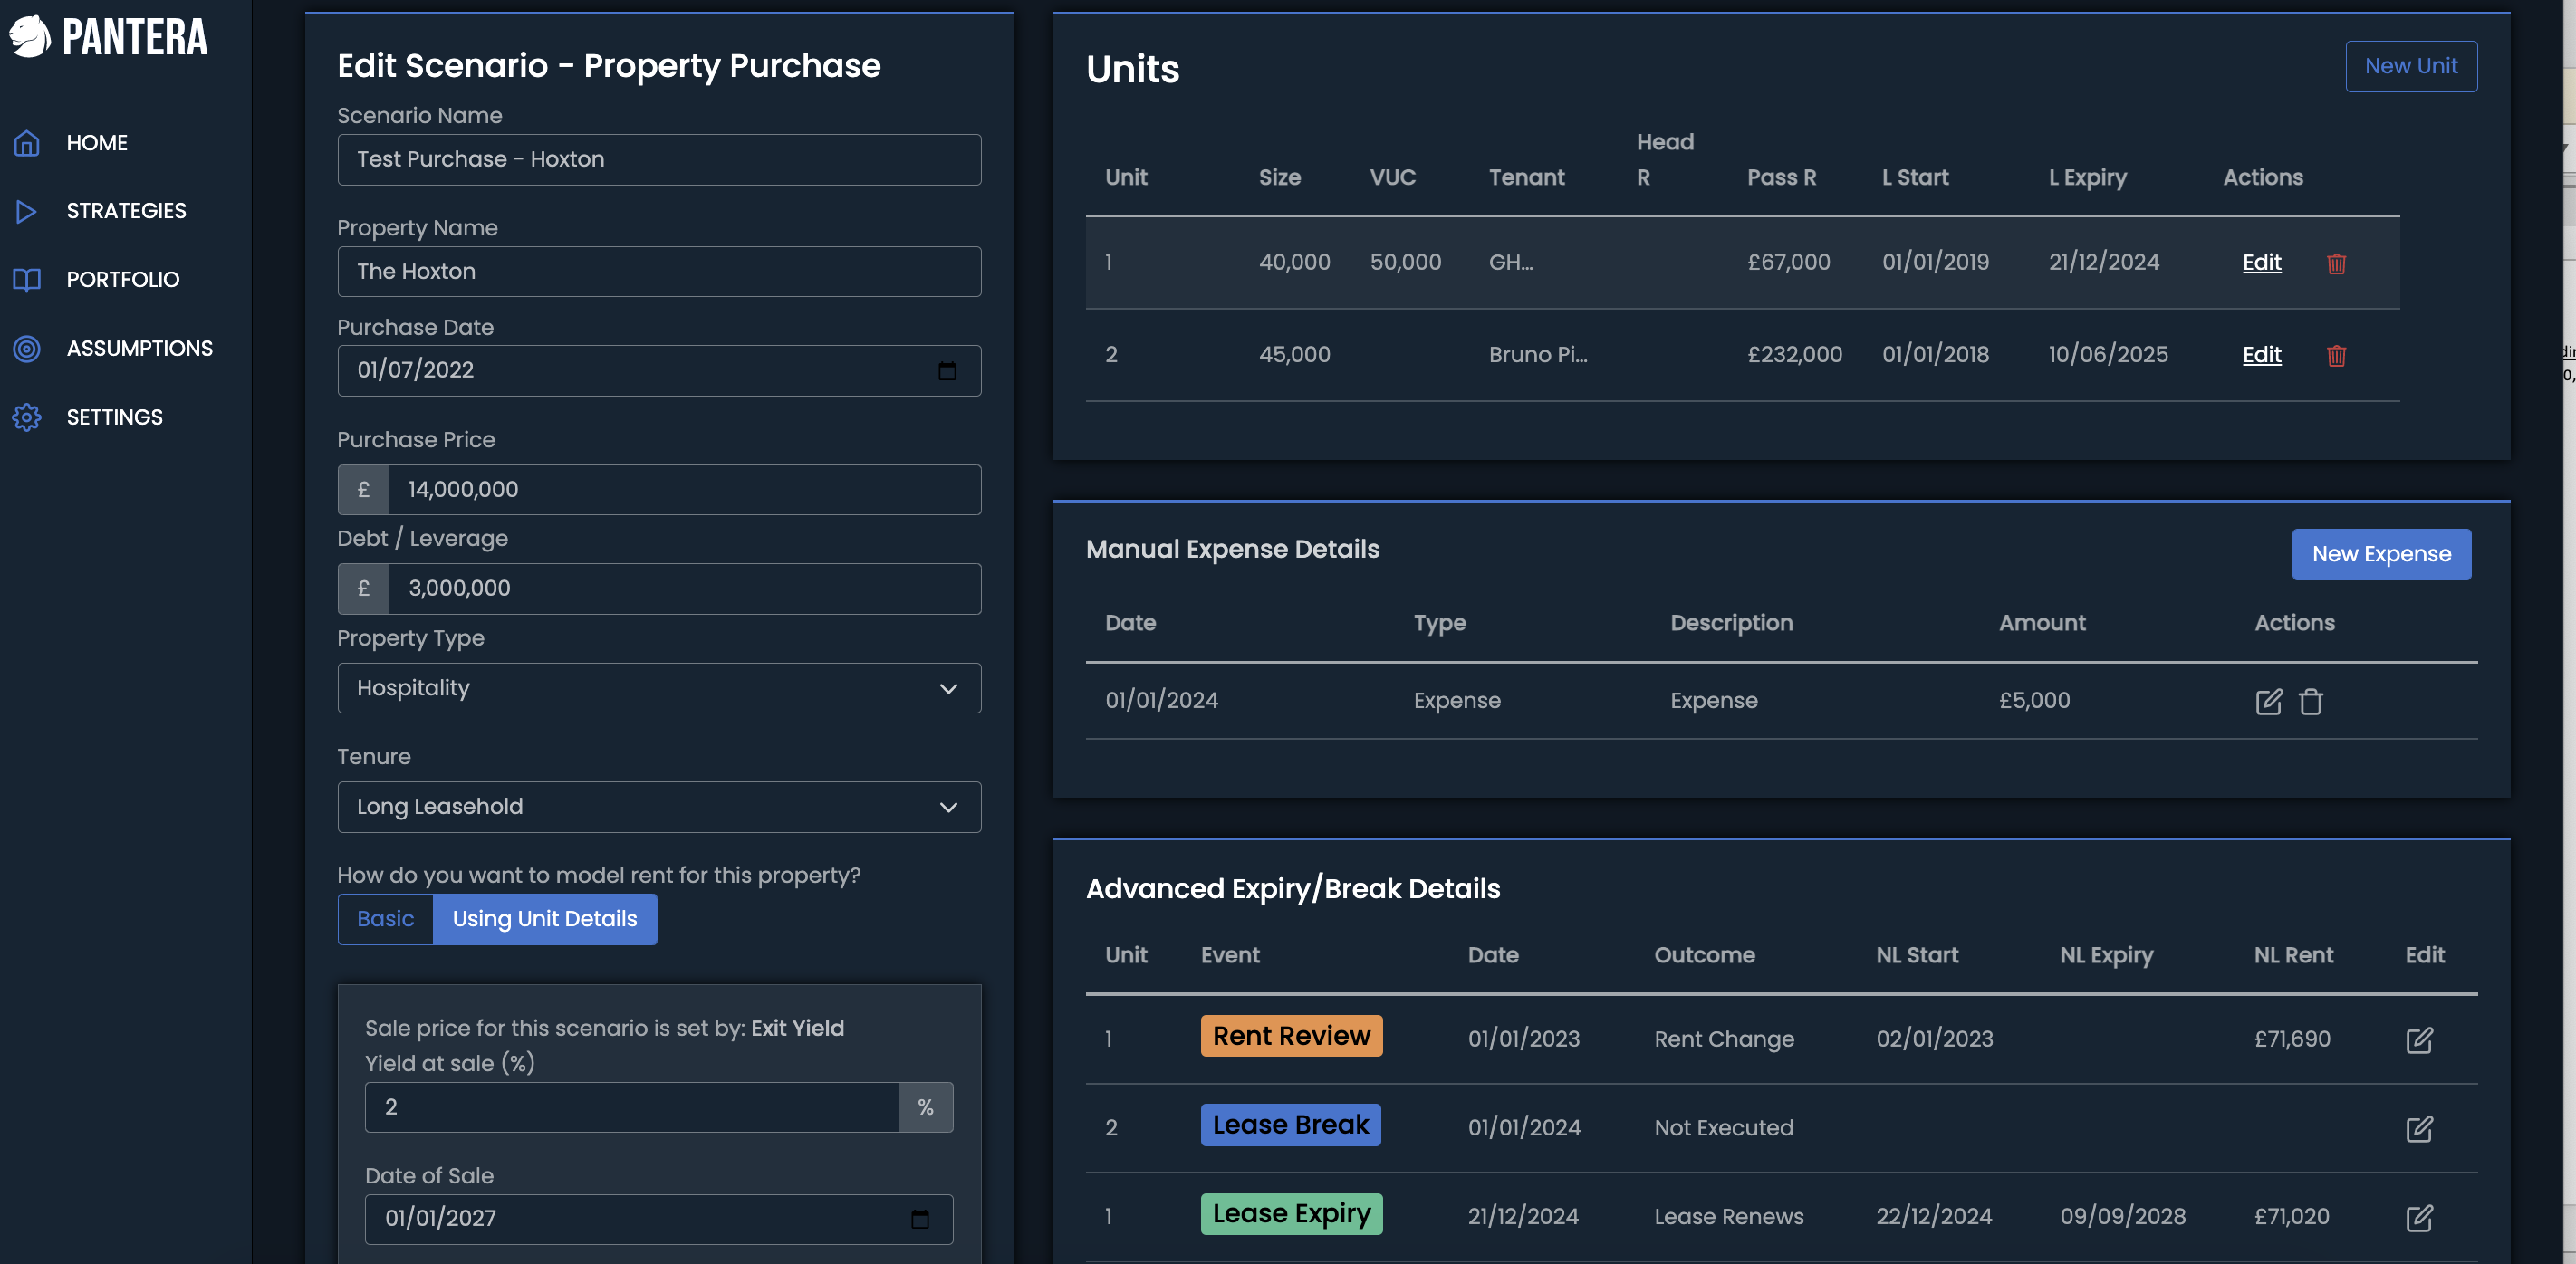Screen dimensions: 2576x1264
Task: Click Edit link for unit 1
Action: point(2261,262)
